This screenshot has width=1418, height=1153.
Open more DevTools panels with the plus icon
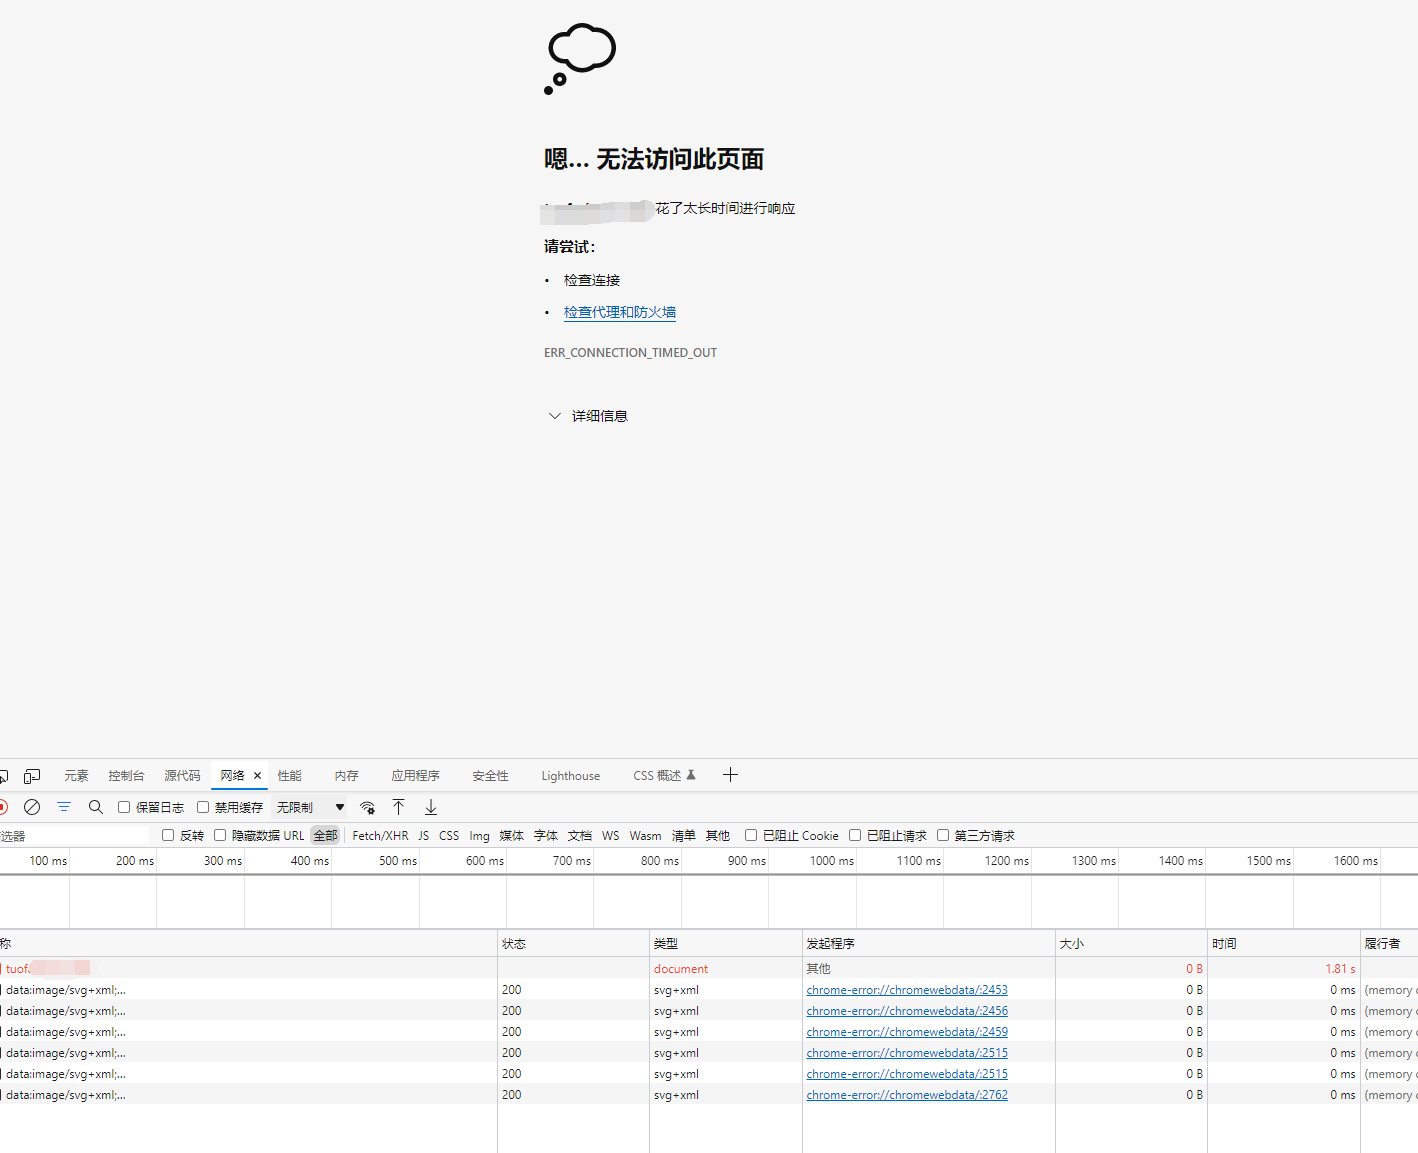click(731, 775)
